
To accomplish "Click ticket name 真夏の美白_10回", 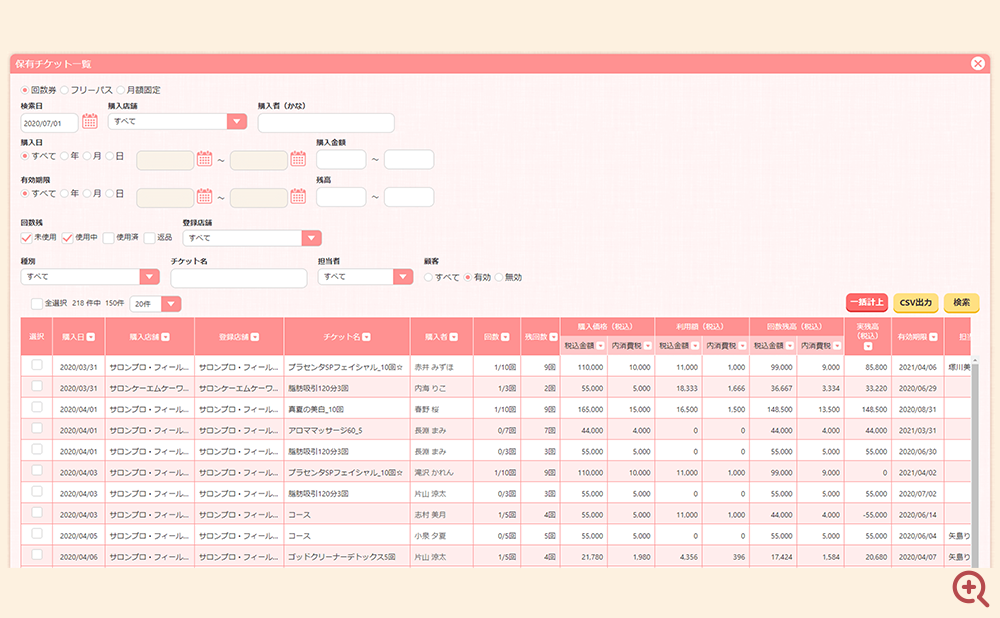I will pyautogui.click(x=316, y=409).
